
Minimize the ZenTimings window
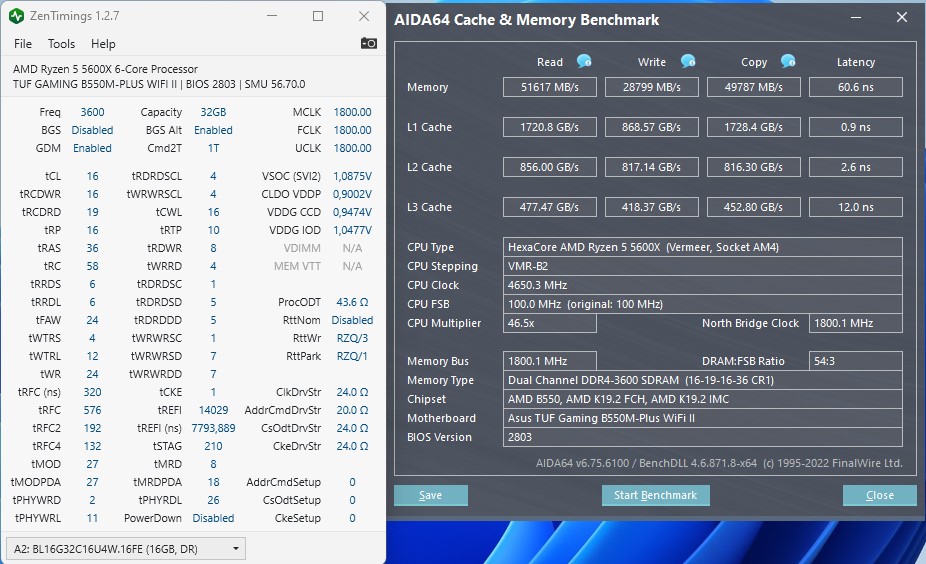tap(272, 16)
